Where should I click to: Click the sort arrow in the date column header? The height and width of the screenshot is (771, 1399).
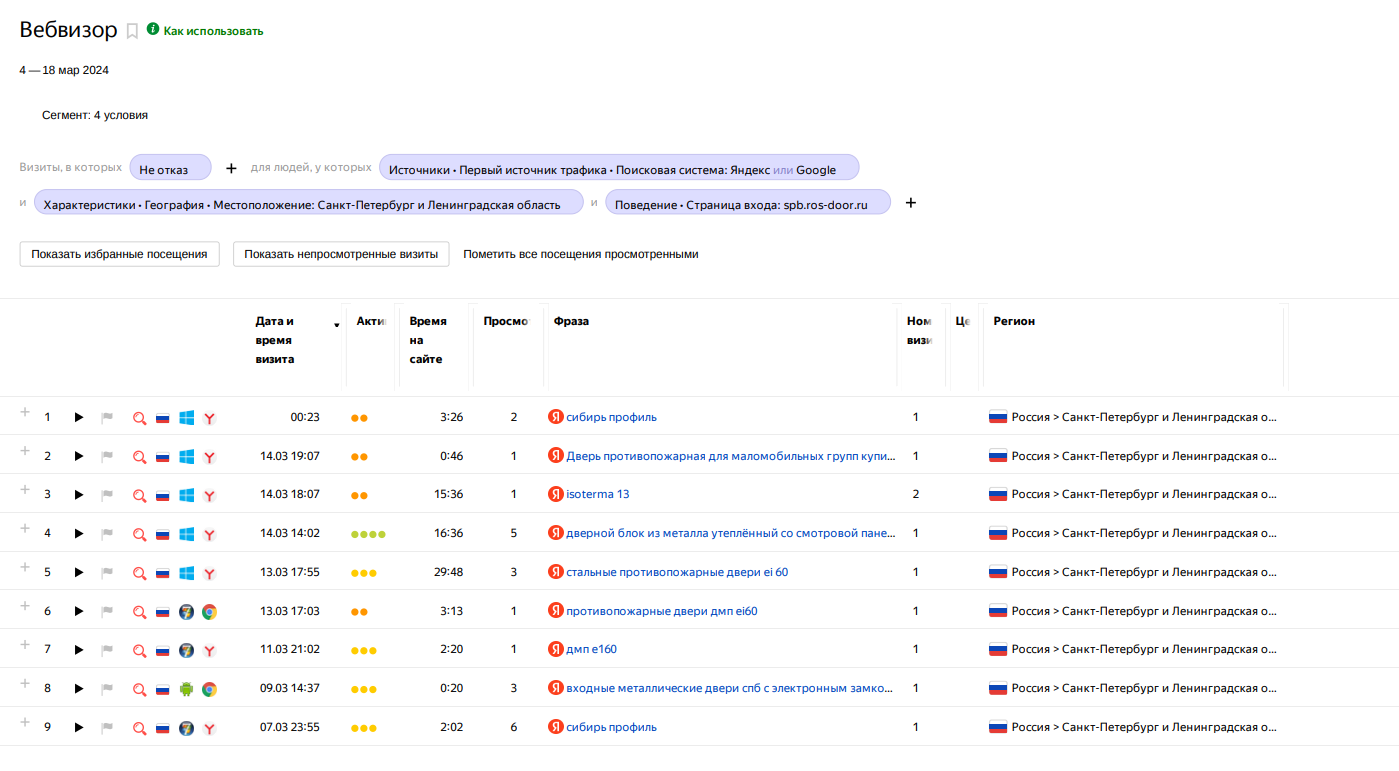(x=336, y=325)
